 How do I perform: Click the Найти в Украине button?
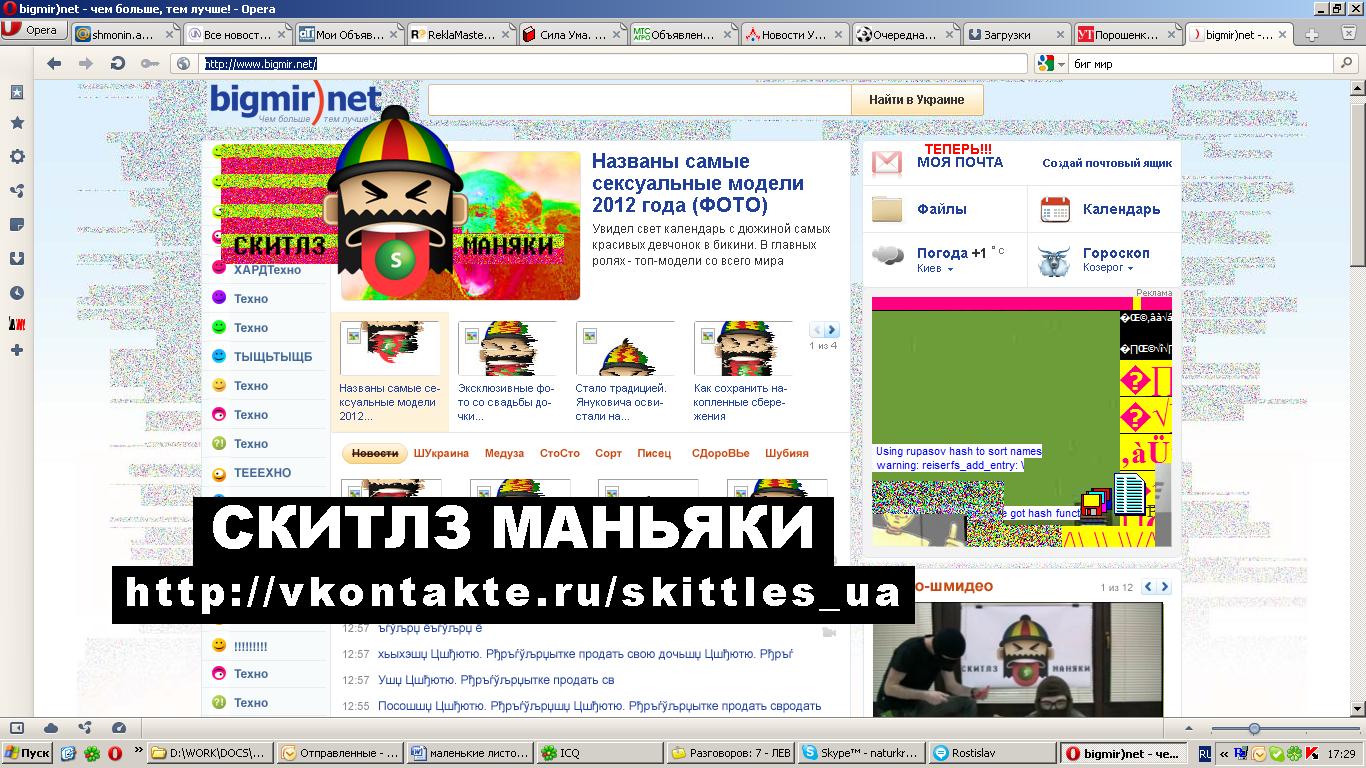tap(917, 100)
